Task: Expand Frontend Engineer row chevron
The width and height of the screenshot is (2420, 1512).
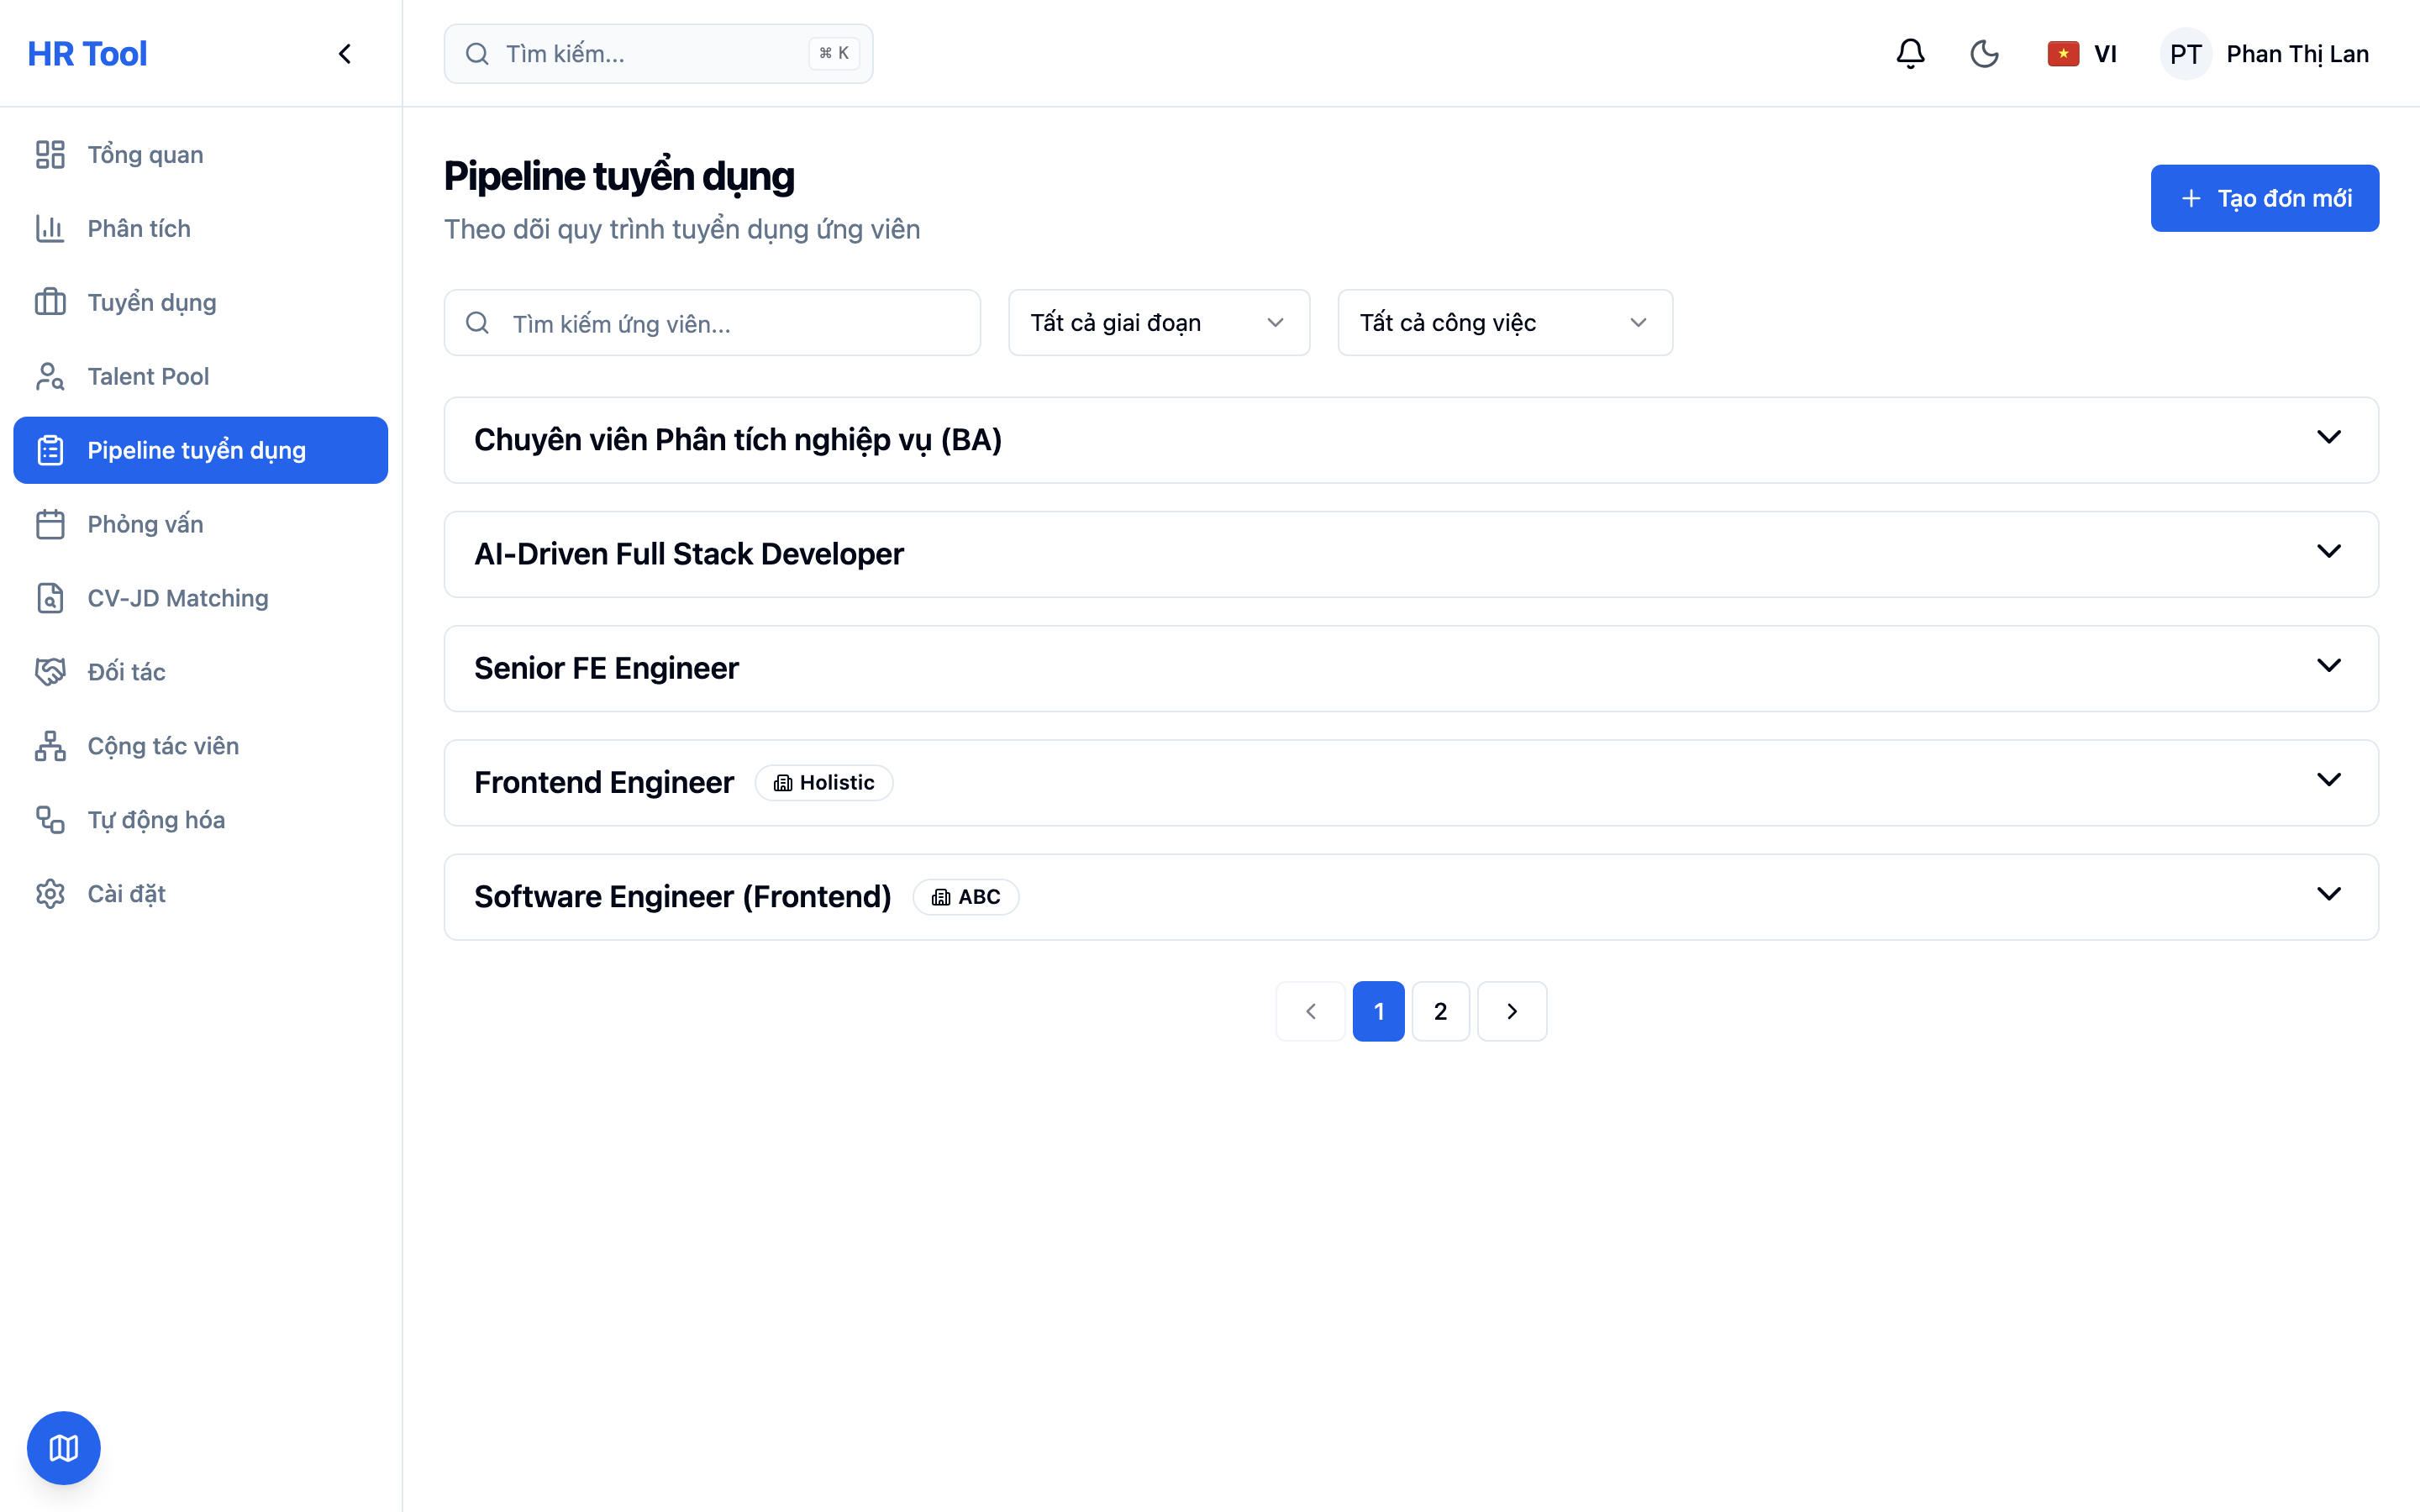Action: (x=2329, y=780)
